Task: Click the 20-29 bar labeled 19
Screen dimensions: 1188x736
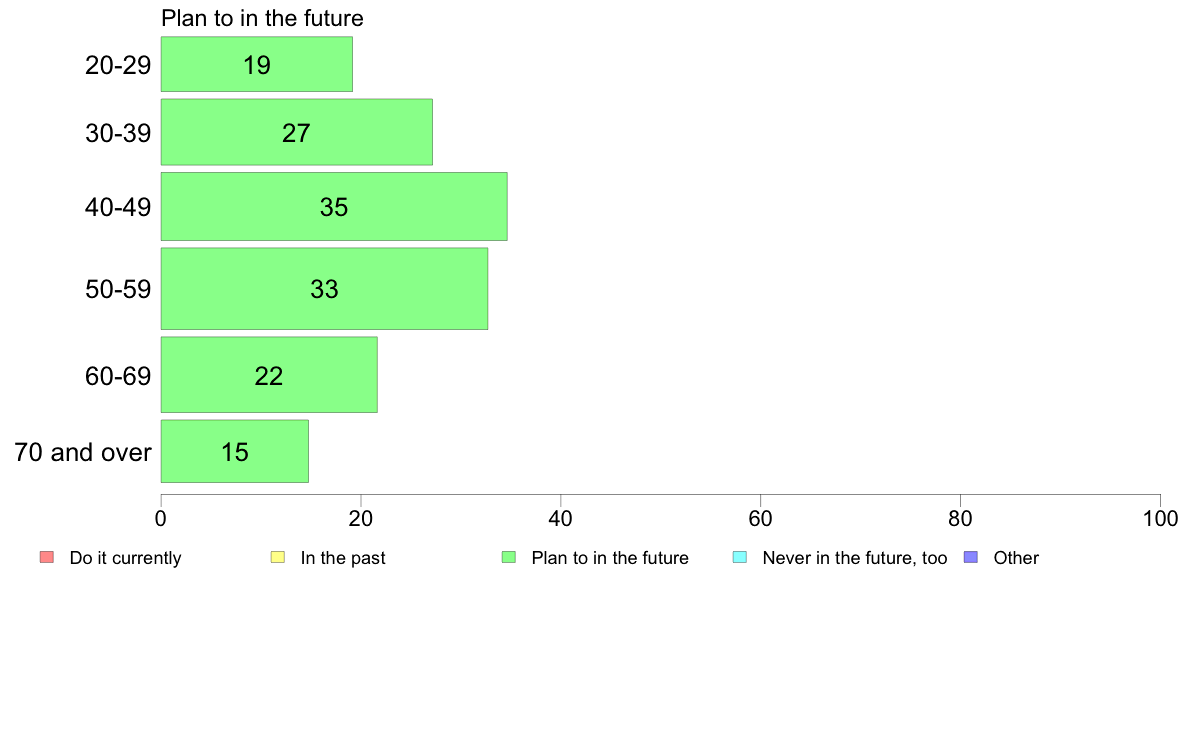Action: tap(257, 64)
